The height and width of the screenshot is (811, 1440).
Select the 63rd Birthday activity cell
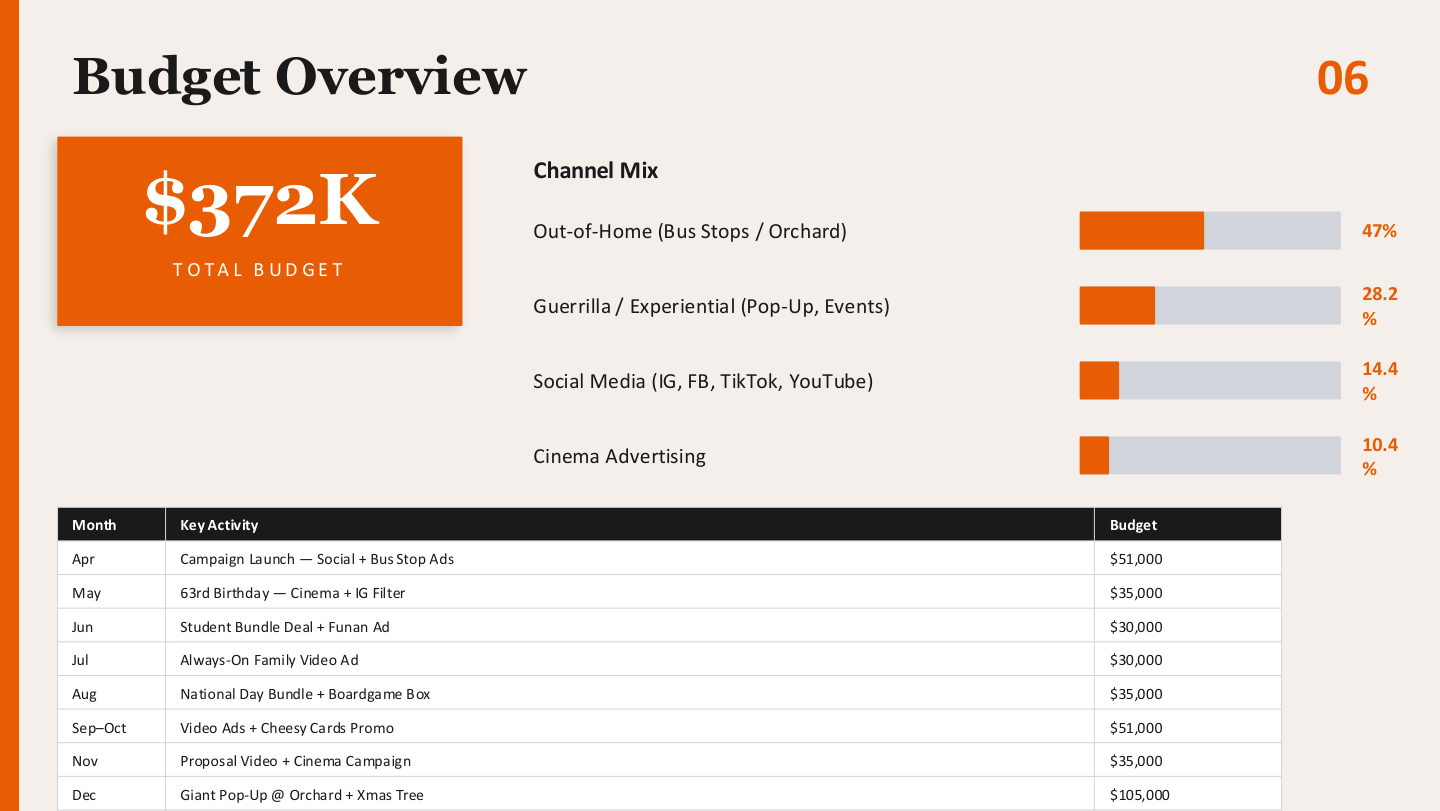[x=292, y=593]
